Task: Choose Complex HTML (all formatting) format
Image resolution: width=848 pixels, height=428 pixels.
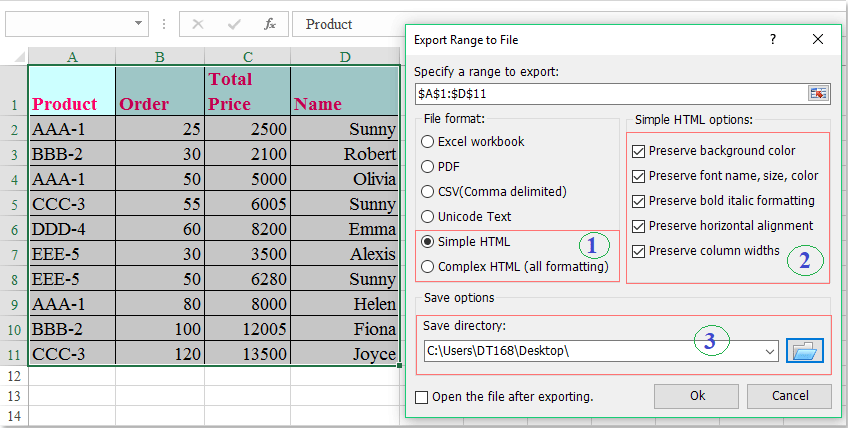Action: (428, 267)
